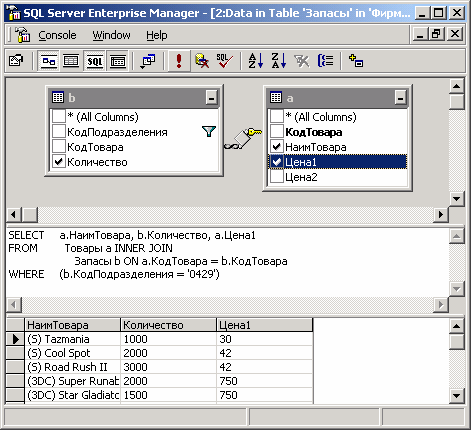Click the Add Table toolbar icon
471x430 pixels.
click(x=356, y=61)
